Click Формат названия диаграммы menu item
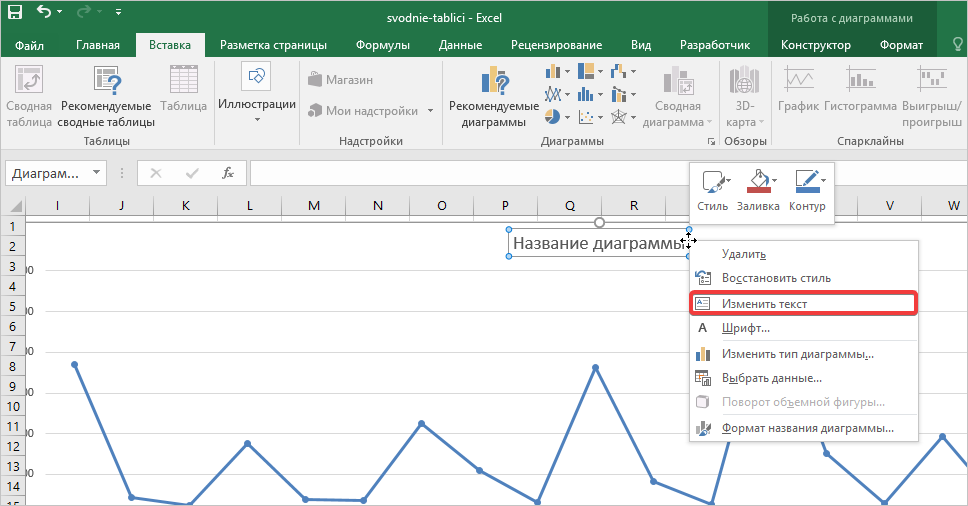This screenshot has height=506, width=968. coord(807,428)
